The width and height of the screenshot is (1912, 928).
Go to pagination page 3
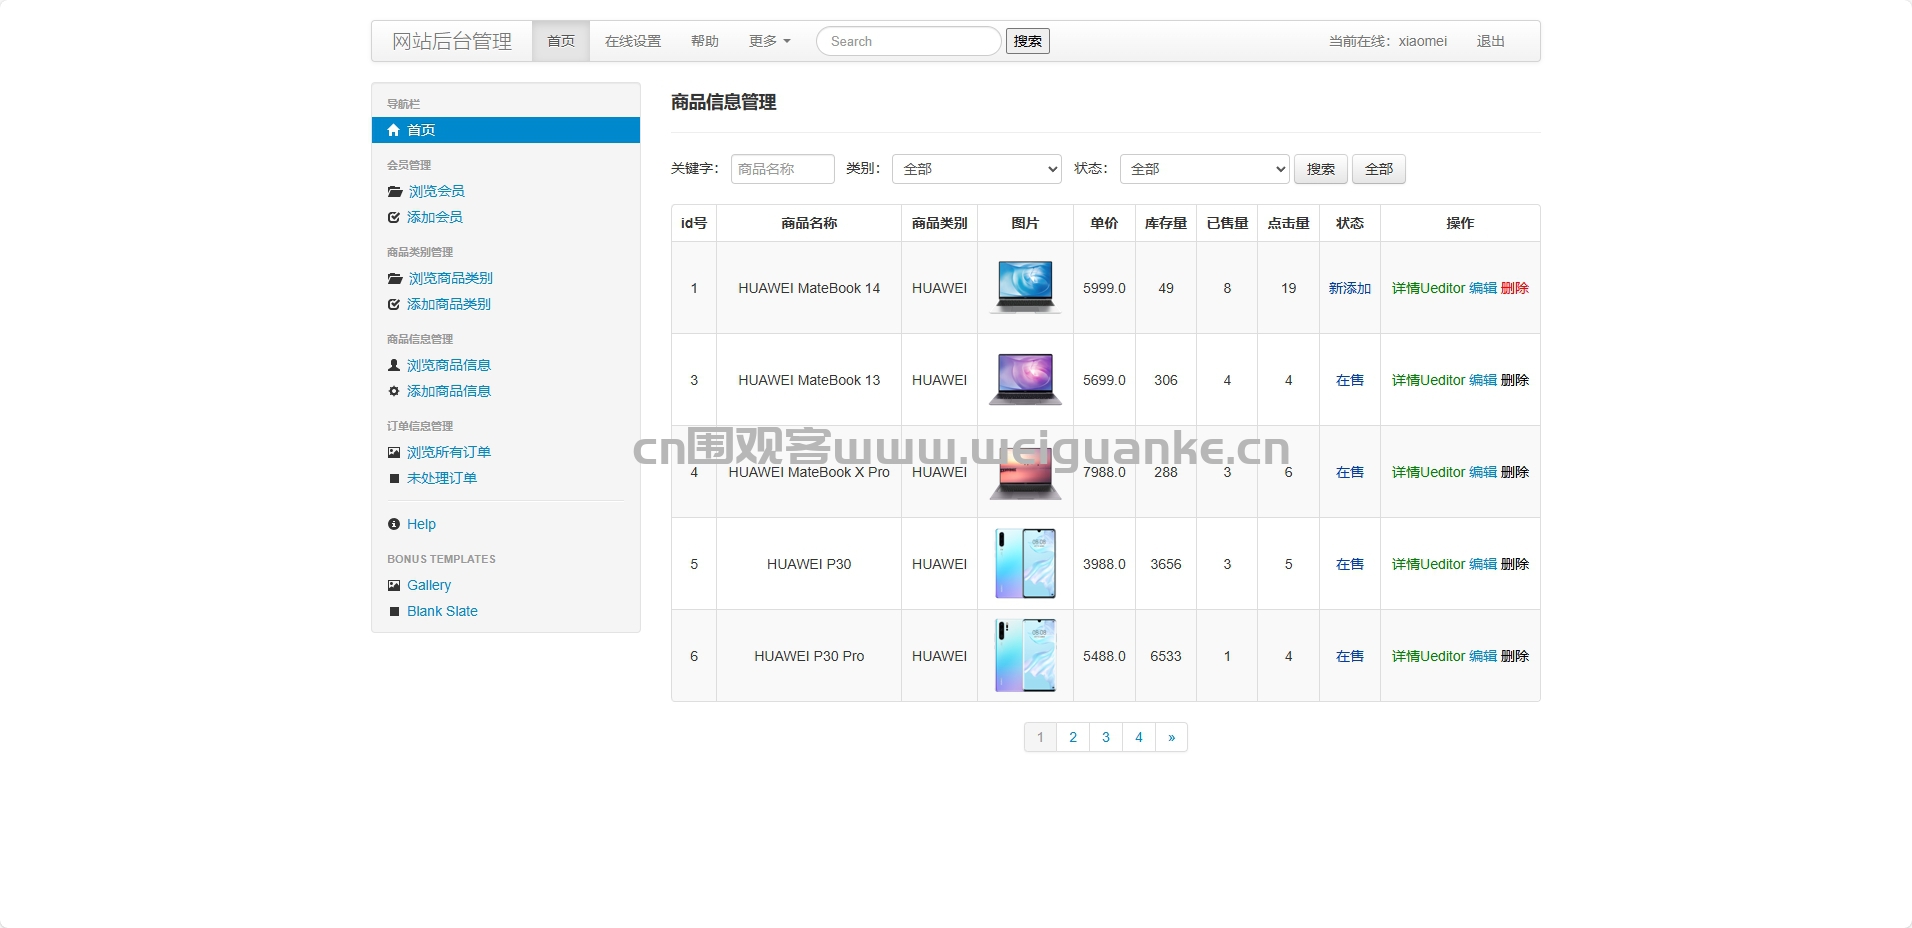[x=1106, y=737]
